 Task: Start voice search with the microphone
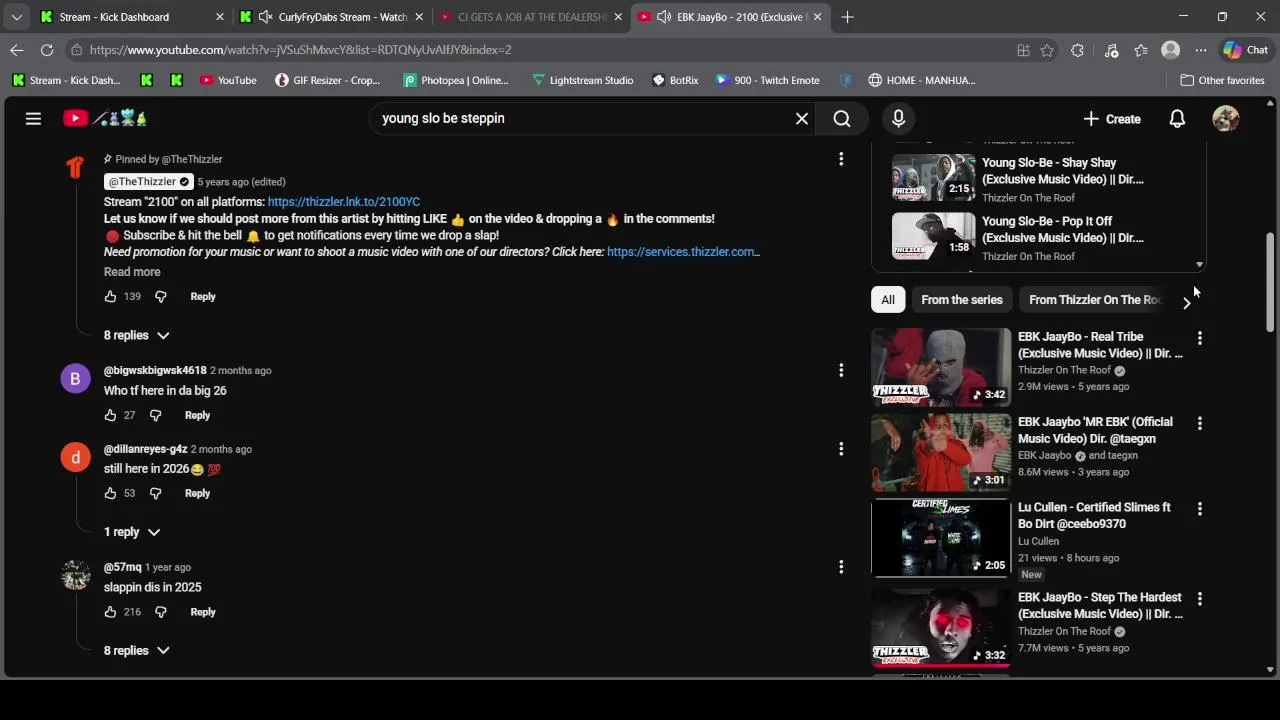(x=898, y=118)
